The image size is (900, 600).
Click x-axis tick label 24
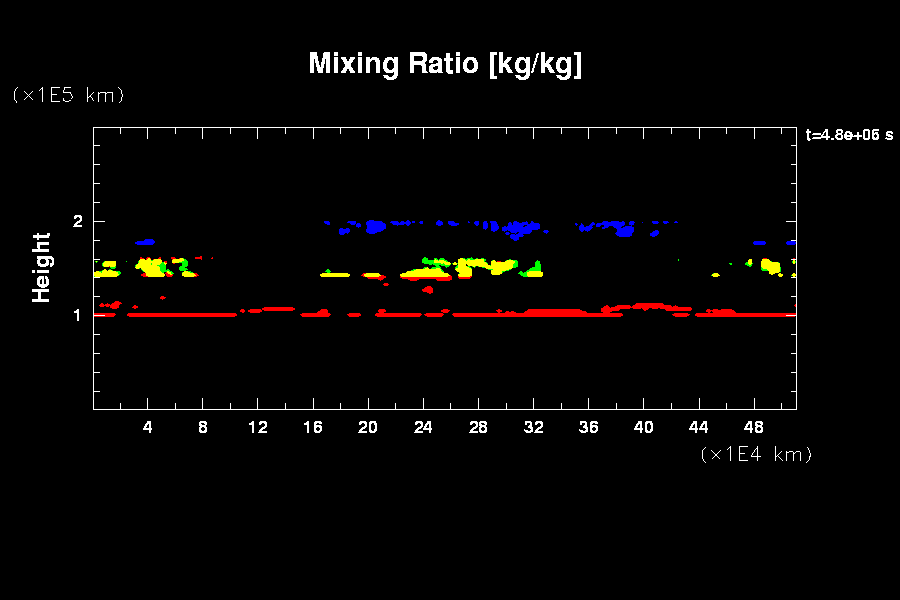click(x=423, y=427)
